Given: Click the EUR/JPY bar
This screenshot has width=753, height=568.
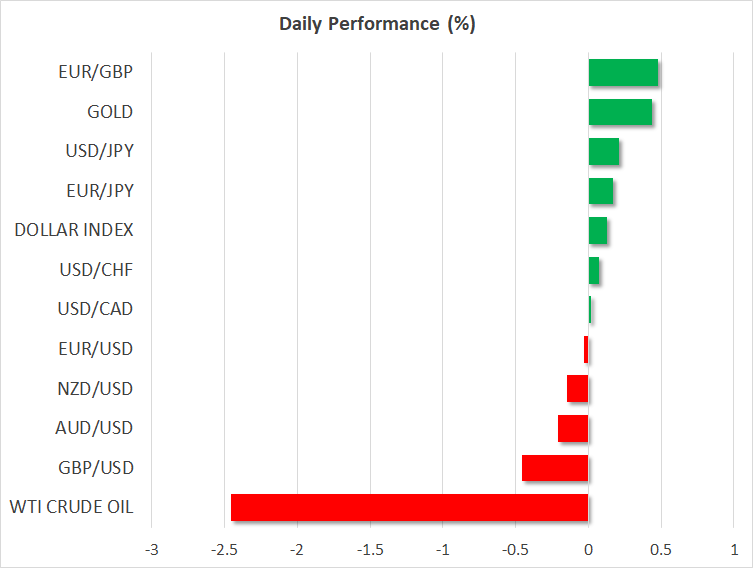Looking at the screenshot, I should (x=600, y=191).
